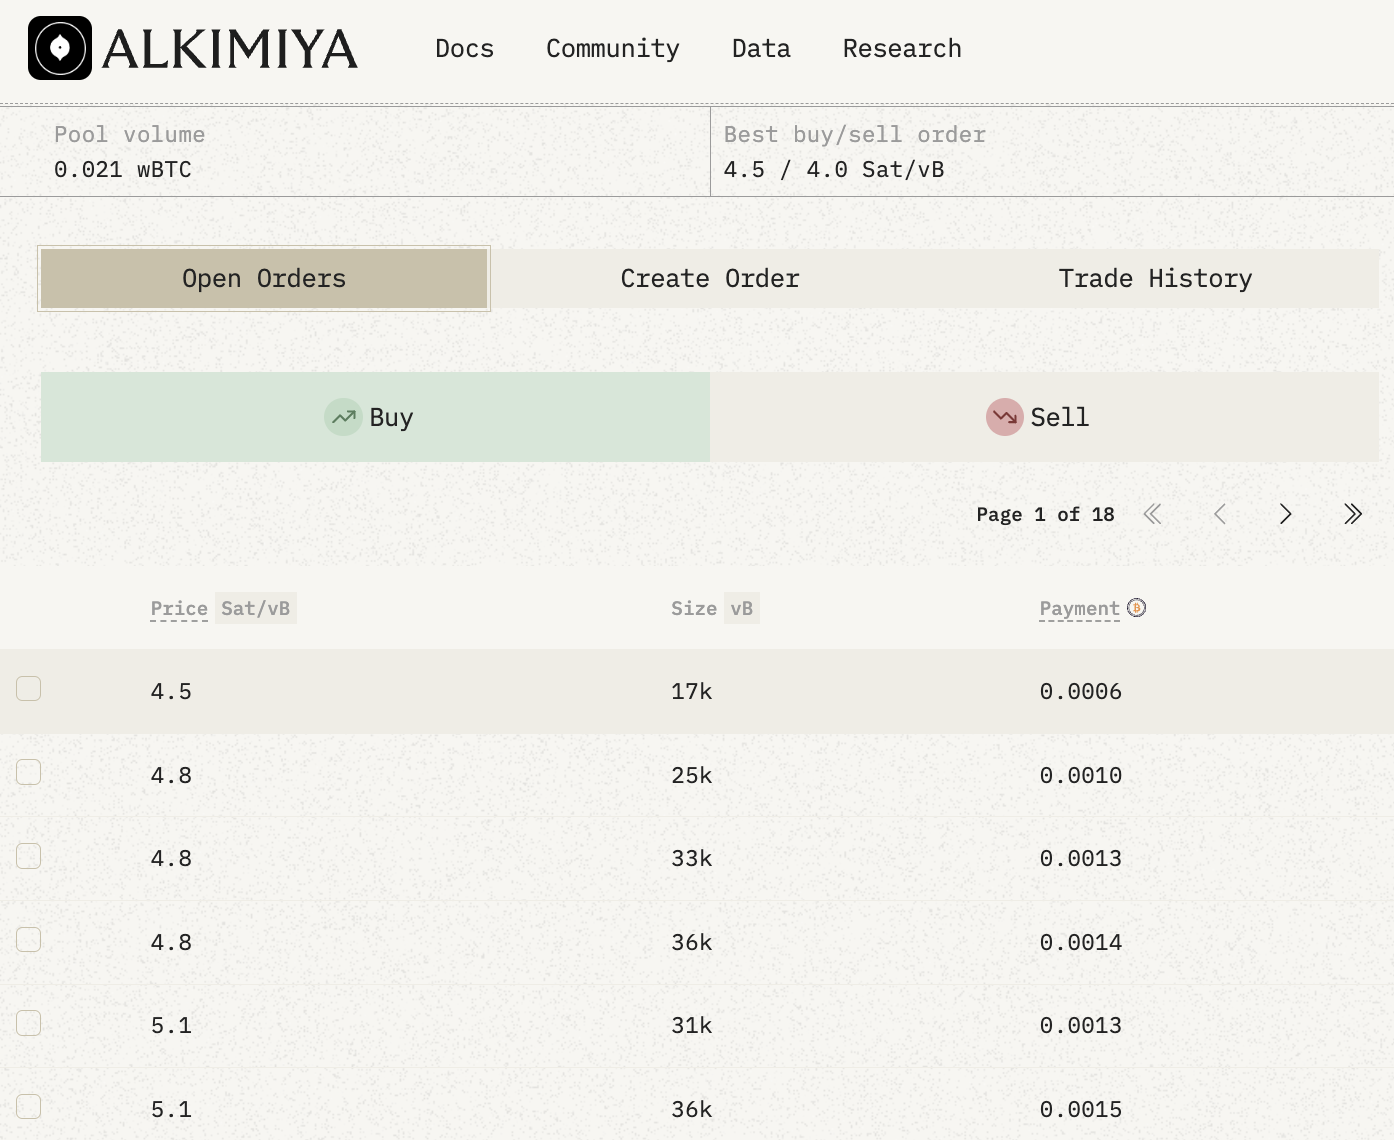Image resolution: width=1394 pixels, height=1140 pixels.
Task: Go to first page double-chevron
Action: tap(1152, 514)
